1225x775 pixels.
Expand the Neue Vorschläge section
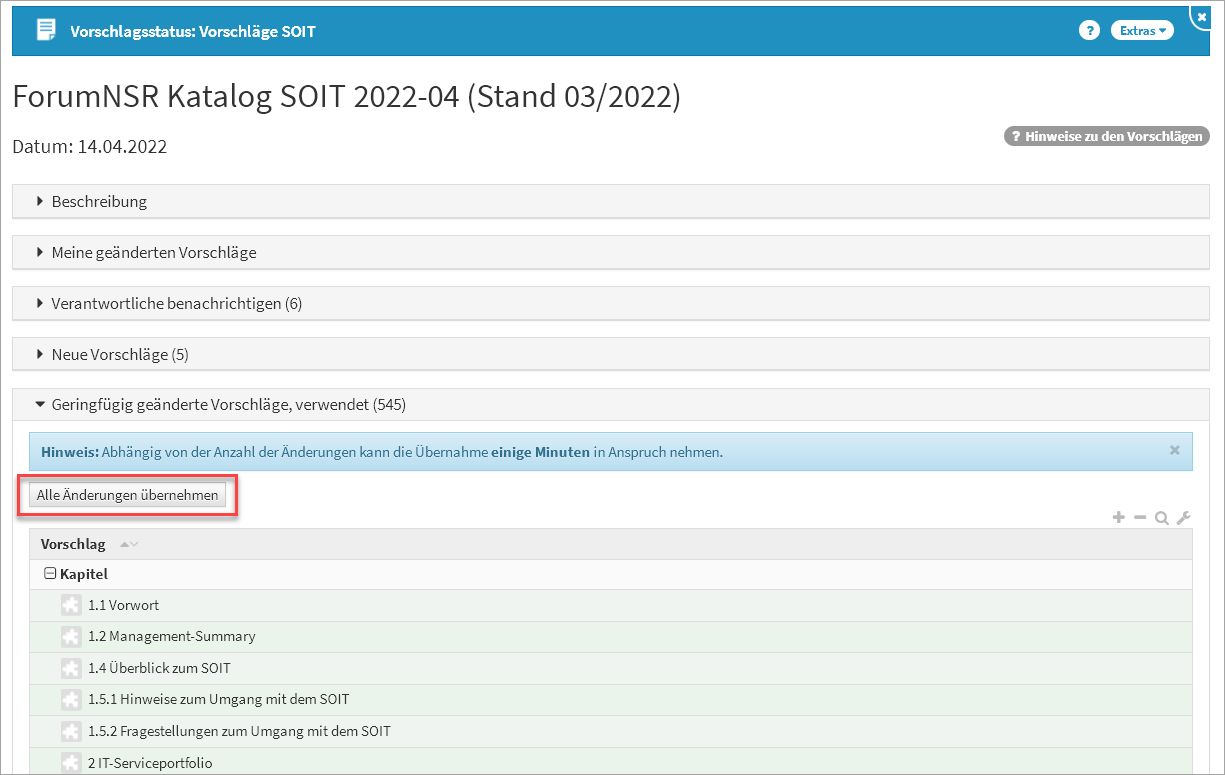(x=119, y=355)
